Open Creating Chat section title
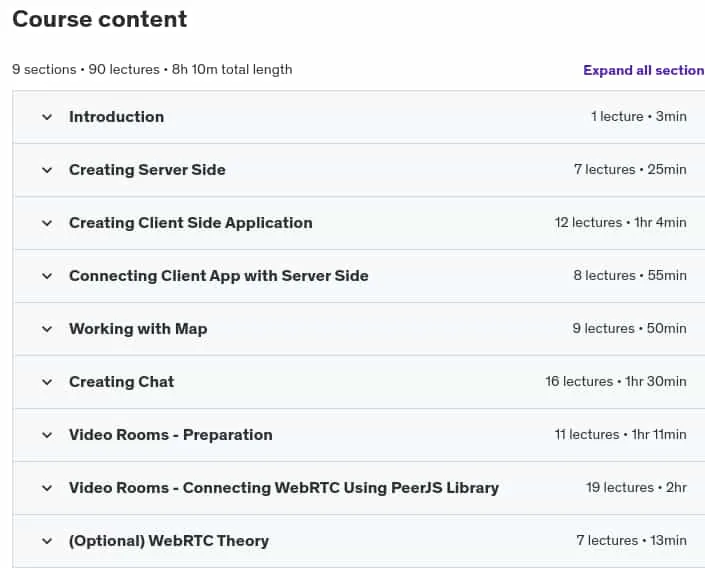The width and height of the screenshot is (705, 568). point(121,382)
